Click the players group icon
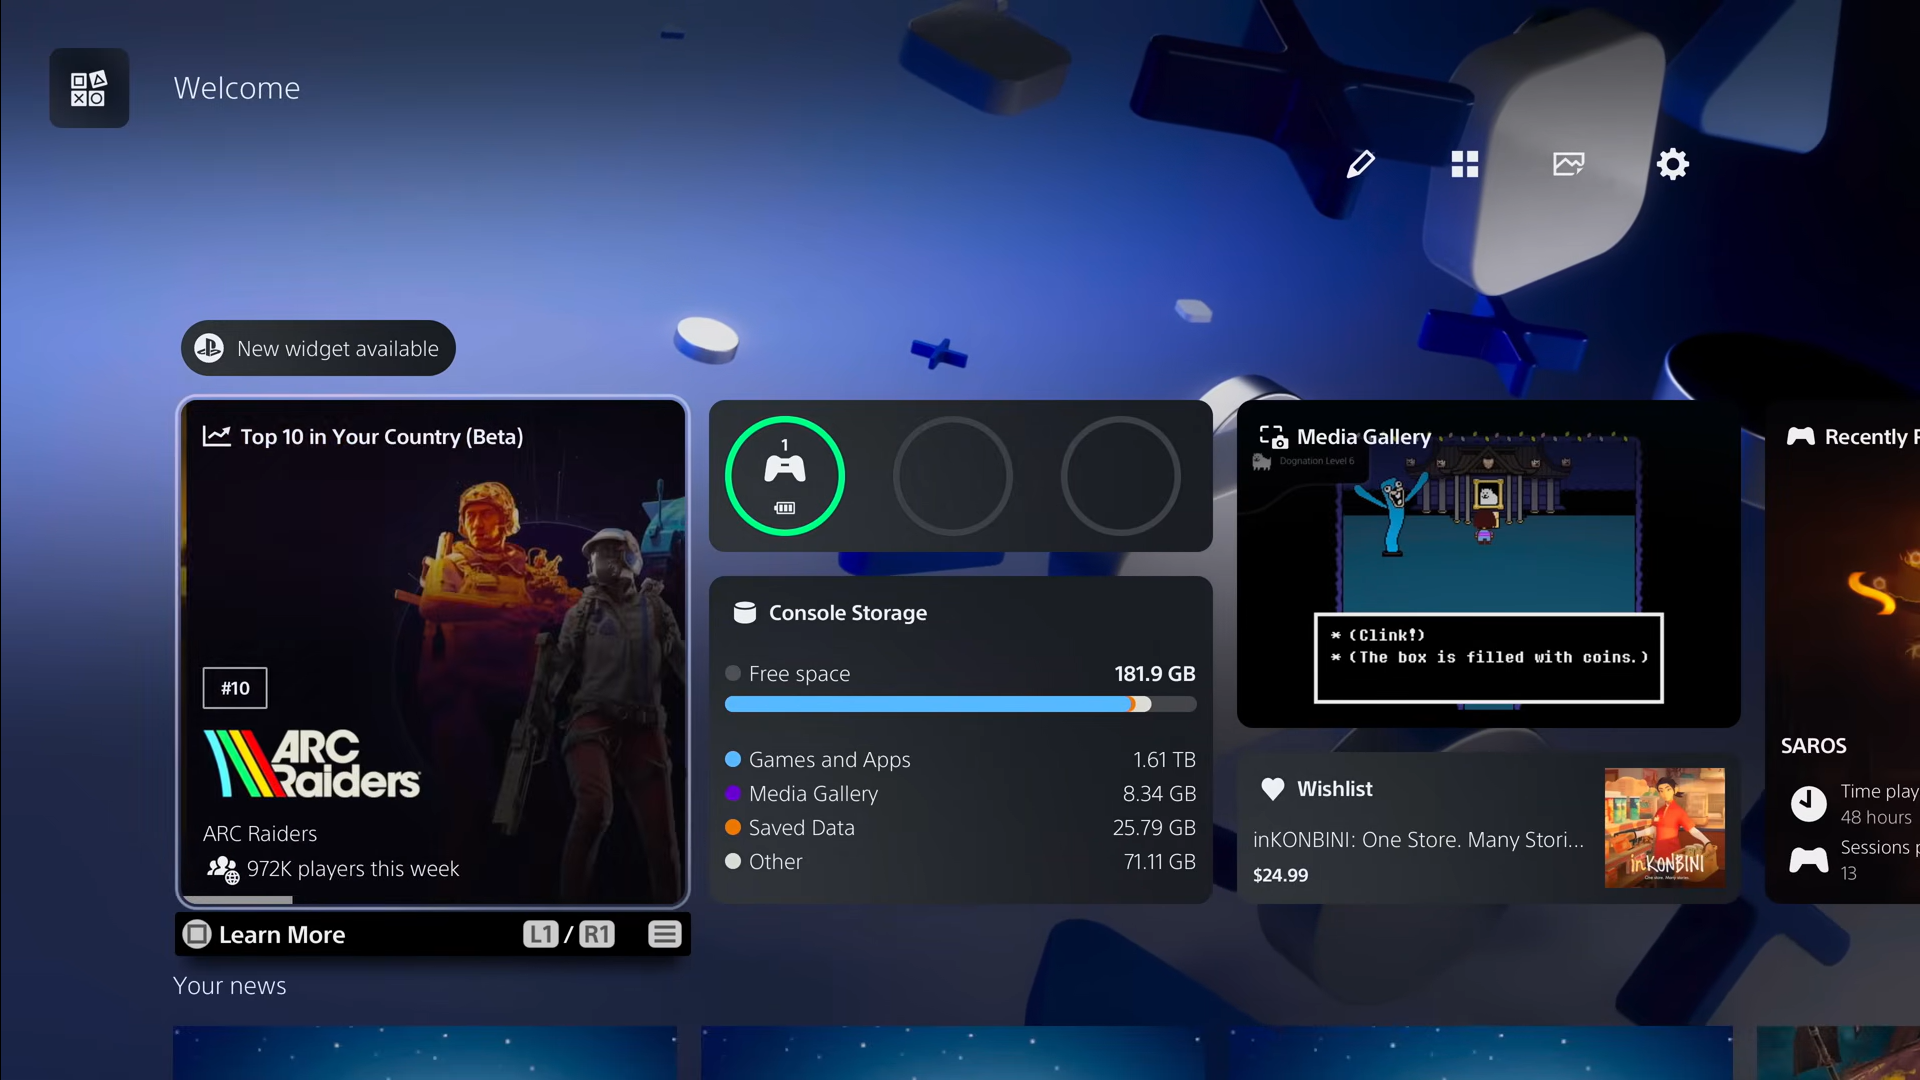This screenshot has height=1080, width=1920. [222, 869]
